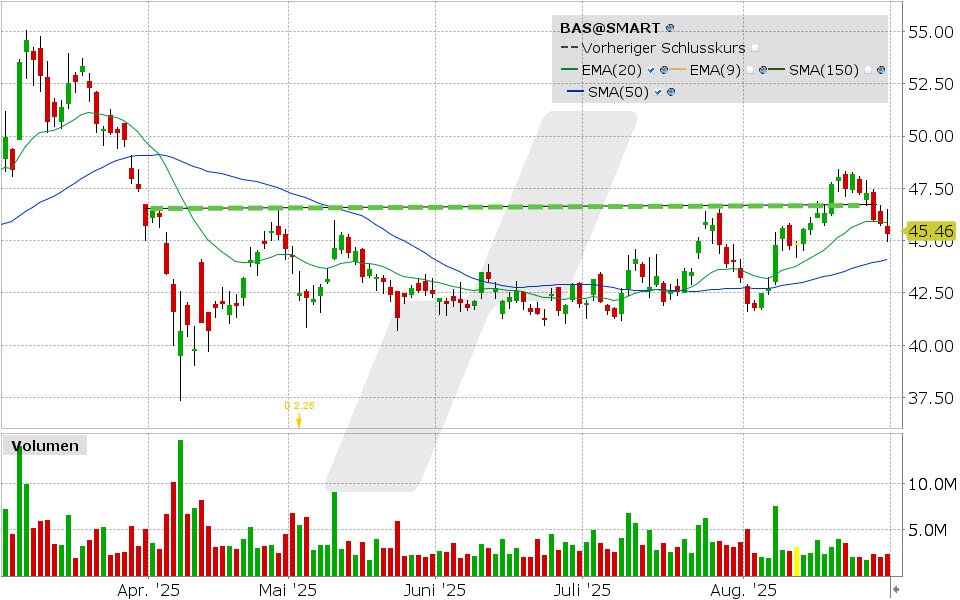The image size is (960, 600).
Task: Click the EMA(20) legend label
Action: pyautogui.click(x=611, y=70)
